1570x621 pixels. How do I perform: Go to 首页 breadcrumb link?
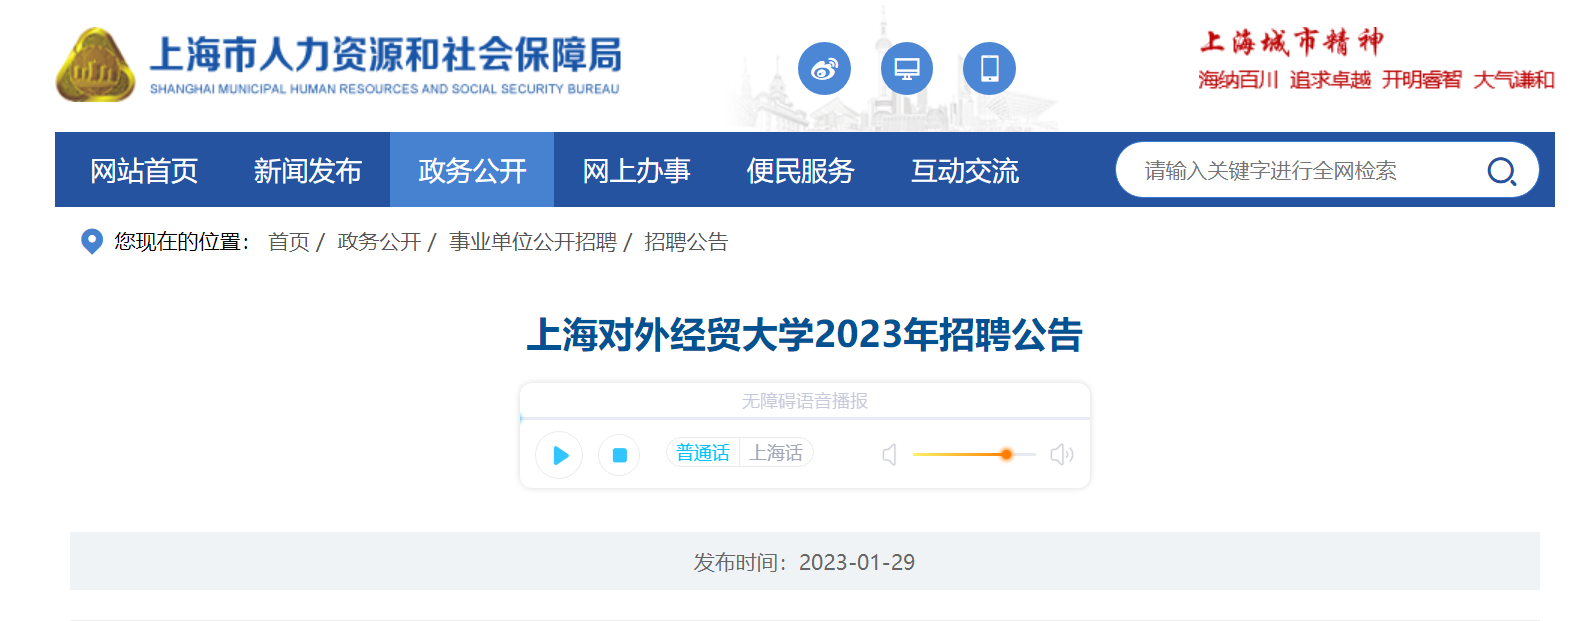click(289, 242)
